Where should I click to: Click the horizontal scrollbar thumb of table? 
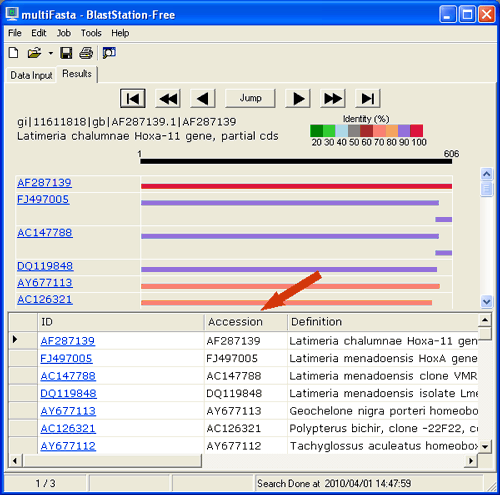click(112, 461)
